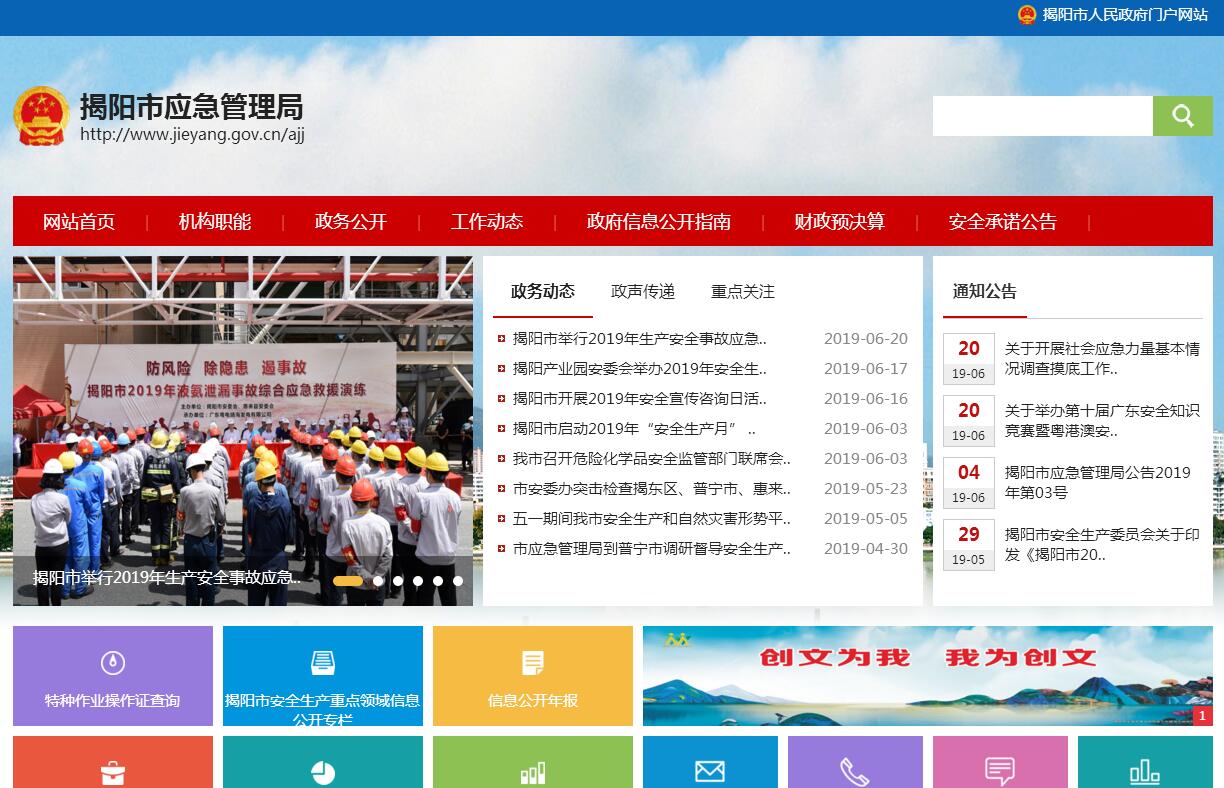Click in the search text field
The height and width of the screenshot is (788, 1224).
[x=1042, y=116]
